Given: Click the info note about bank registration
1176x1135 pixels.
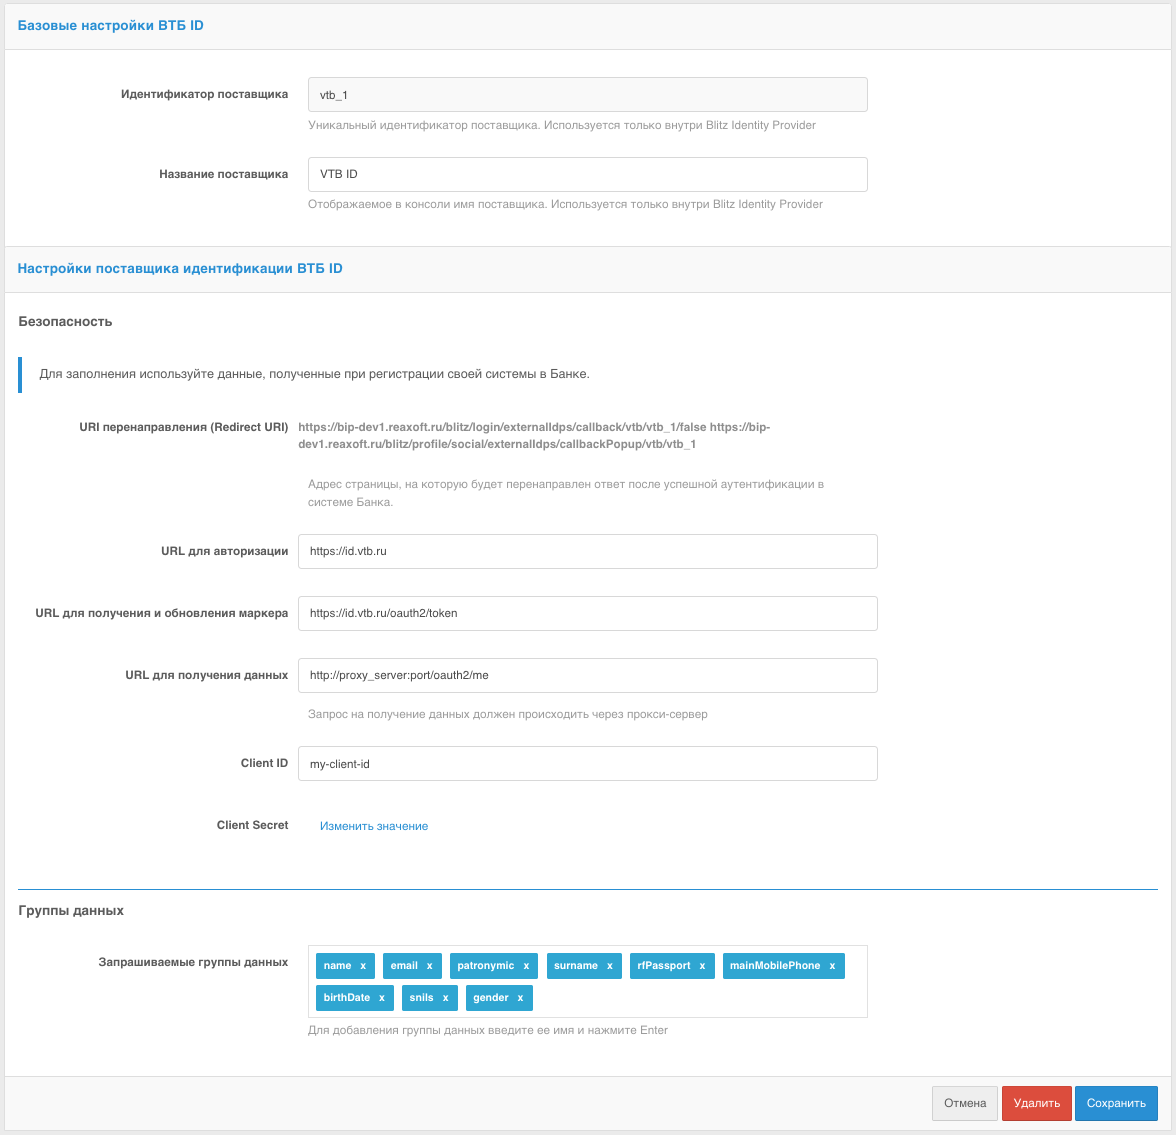Looking at the screenshot, I should [314, 374].
